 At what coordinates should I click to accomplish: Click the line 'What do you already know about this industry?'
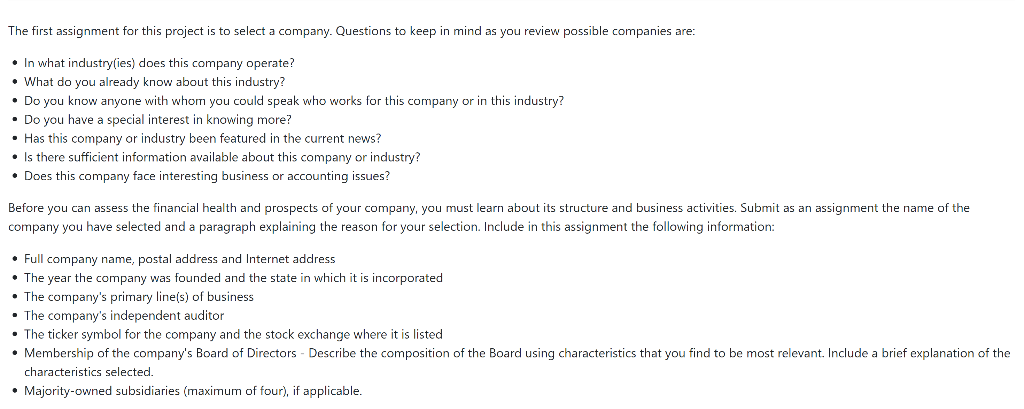pyautogui.click(x=155, y=82)
